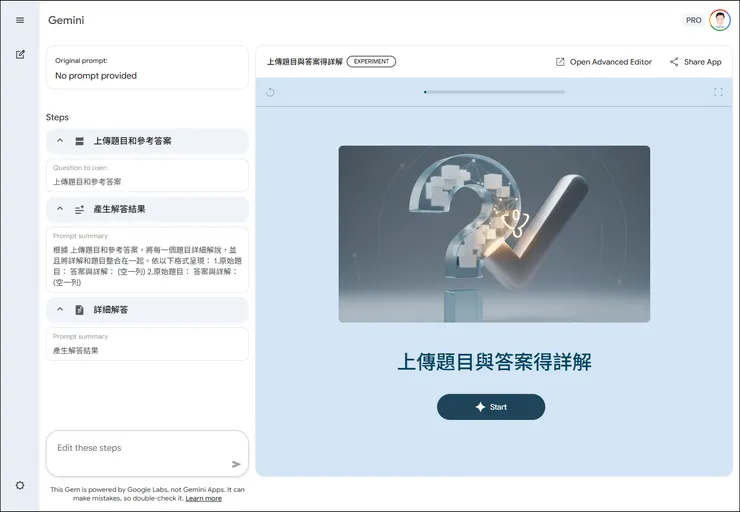Click the app title in preview header
The image size is (740, 512).
coord(305,62)
